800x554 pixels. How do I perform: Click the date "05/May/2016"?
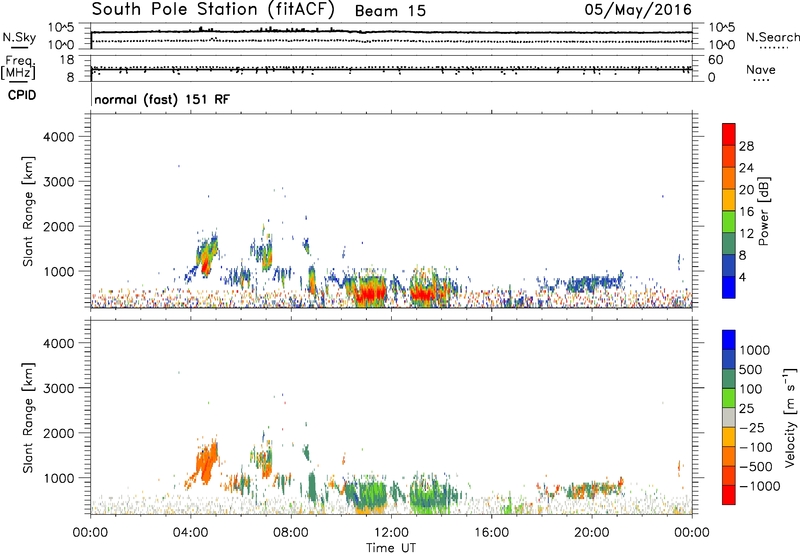pos(638,9)
